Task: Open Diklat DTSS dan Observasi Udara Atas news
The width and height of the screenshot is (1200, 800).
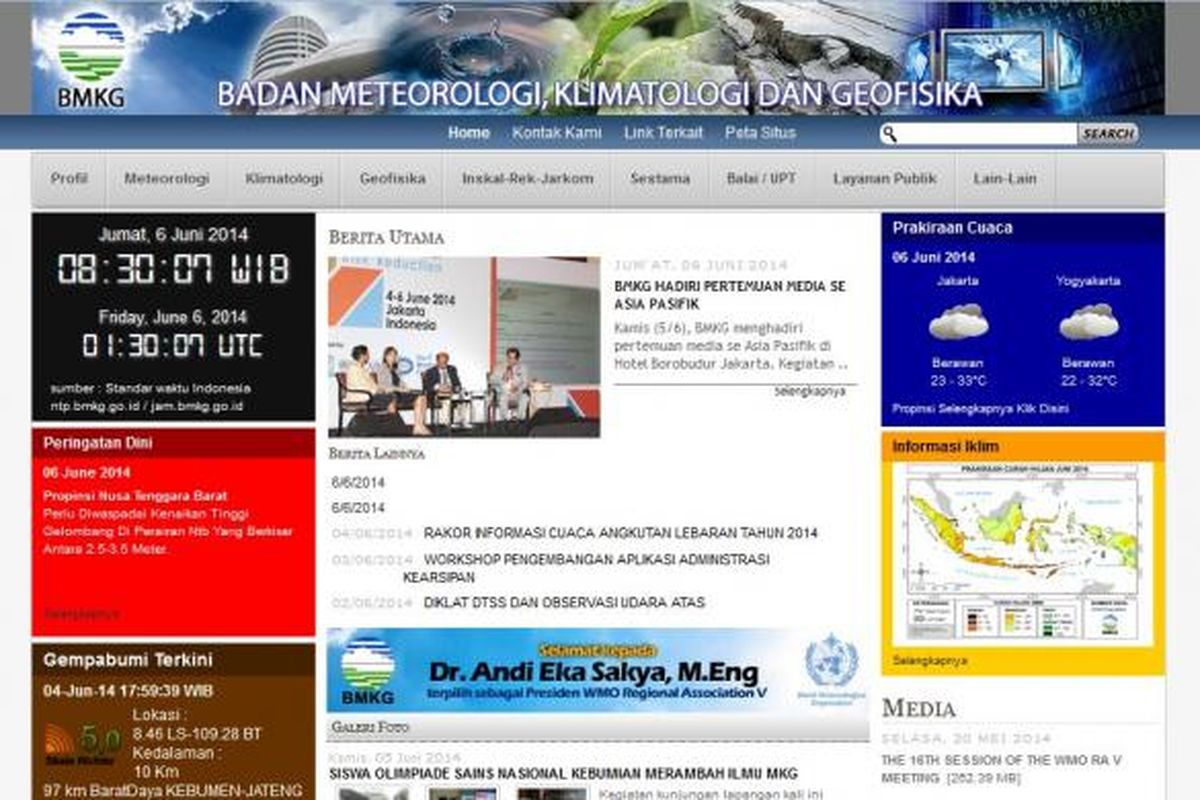Action: (x=564, y=602)
